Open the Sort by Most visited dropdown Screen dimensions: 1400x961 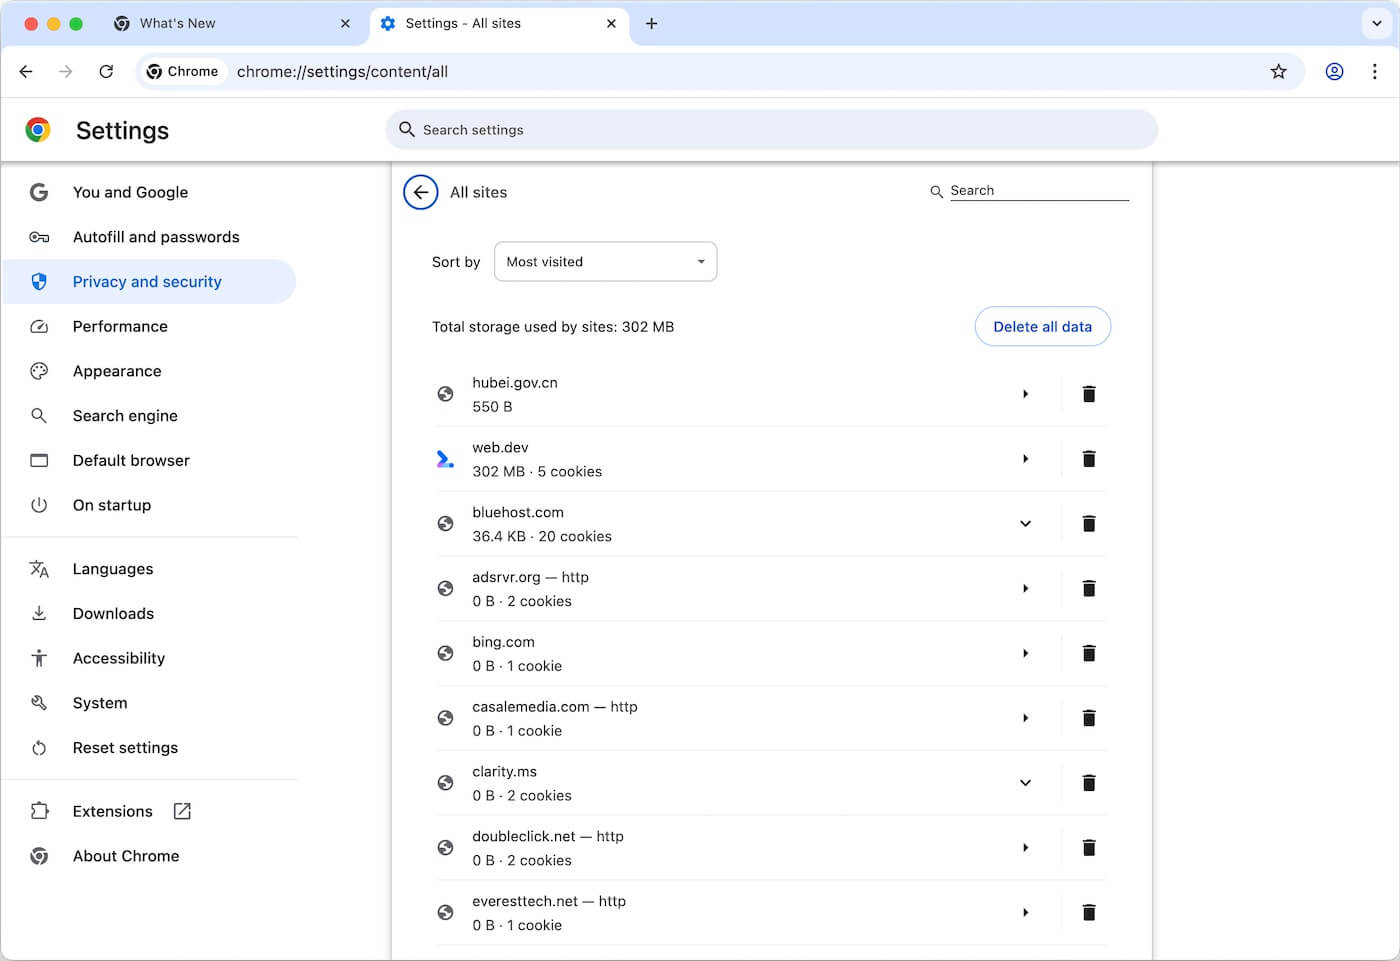(605, 261)
